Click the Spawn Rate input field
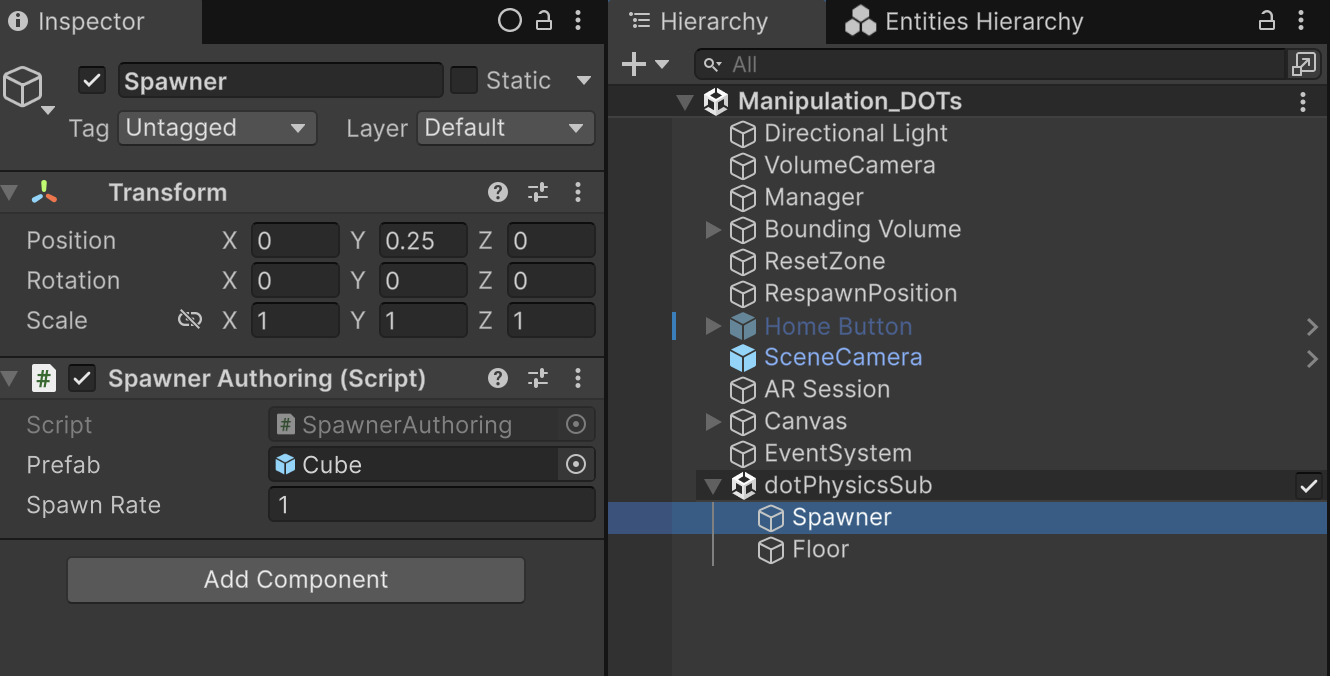 (x=432, y=505)
